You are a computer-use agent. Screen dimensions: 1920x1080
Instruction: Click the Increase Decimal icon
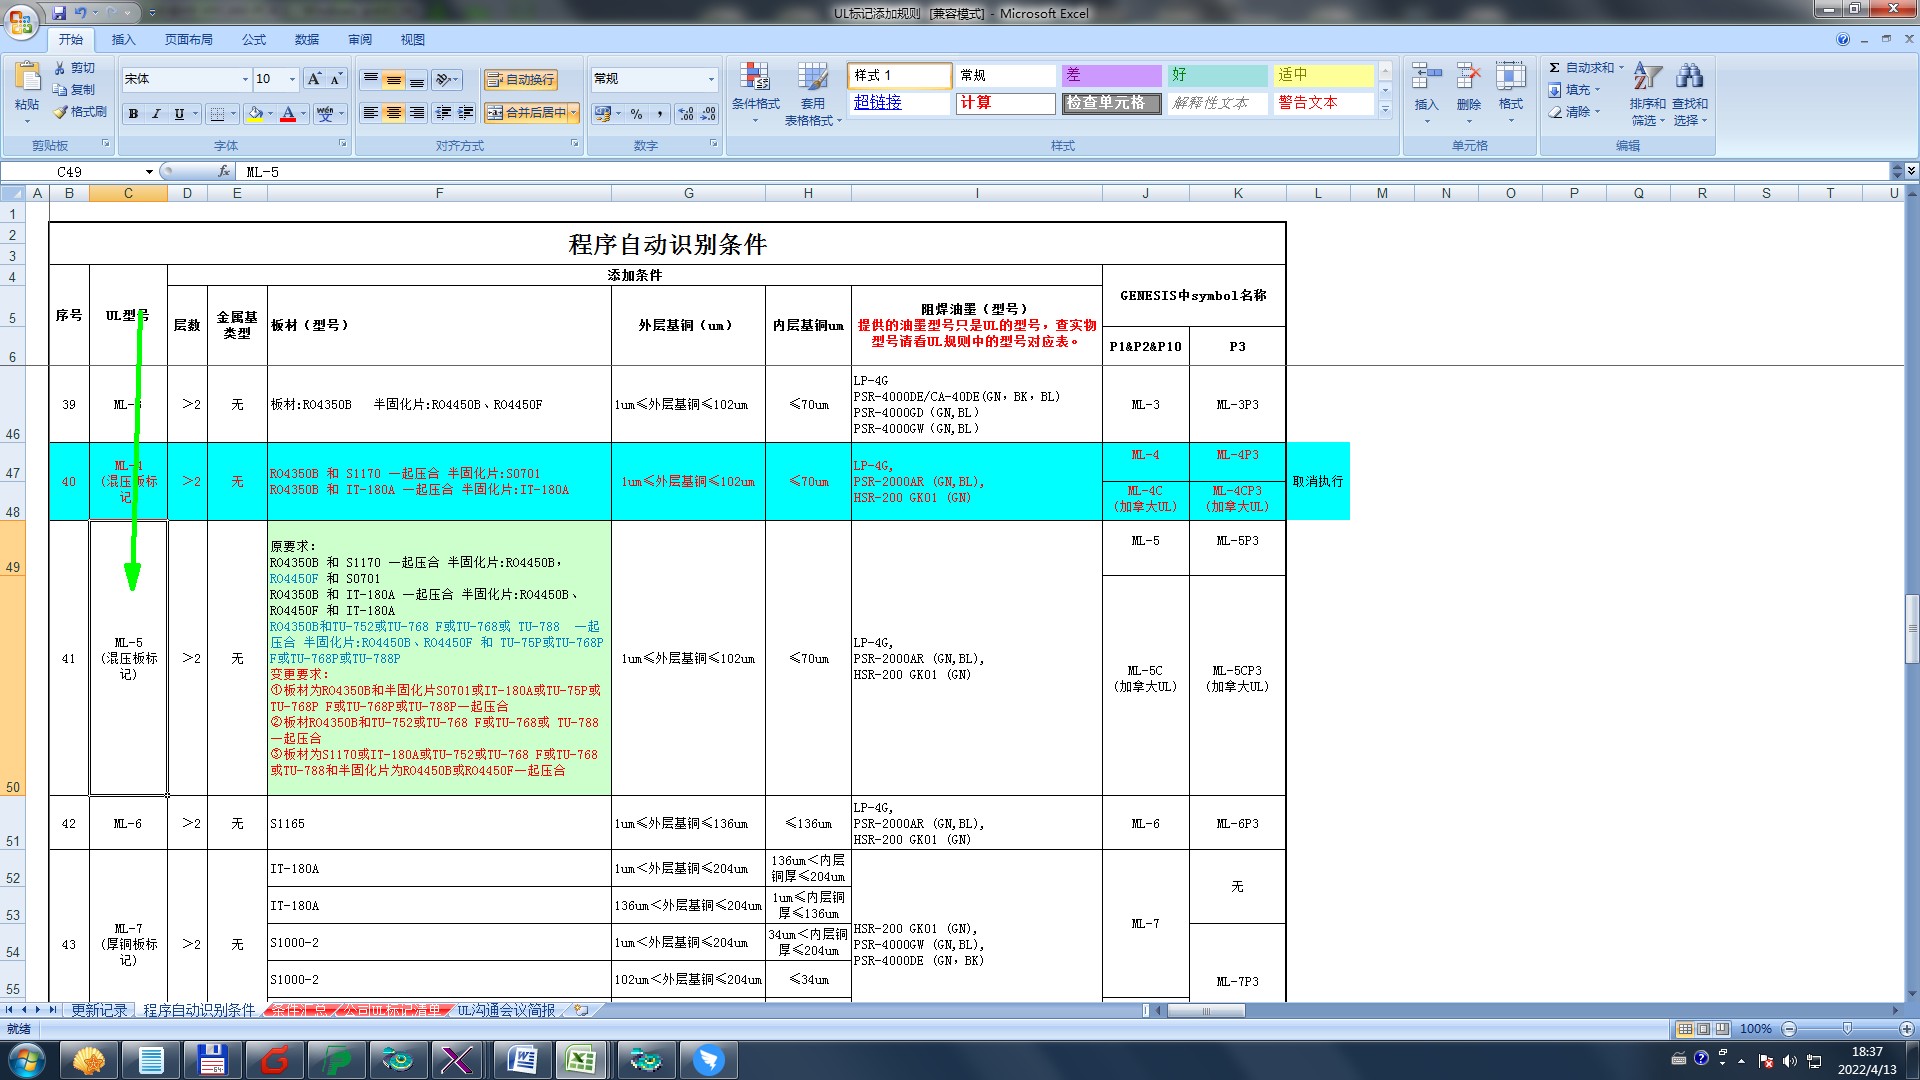coord(686,114)
